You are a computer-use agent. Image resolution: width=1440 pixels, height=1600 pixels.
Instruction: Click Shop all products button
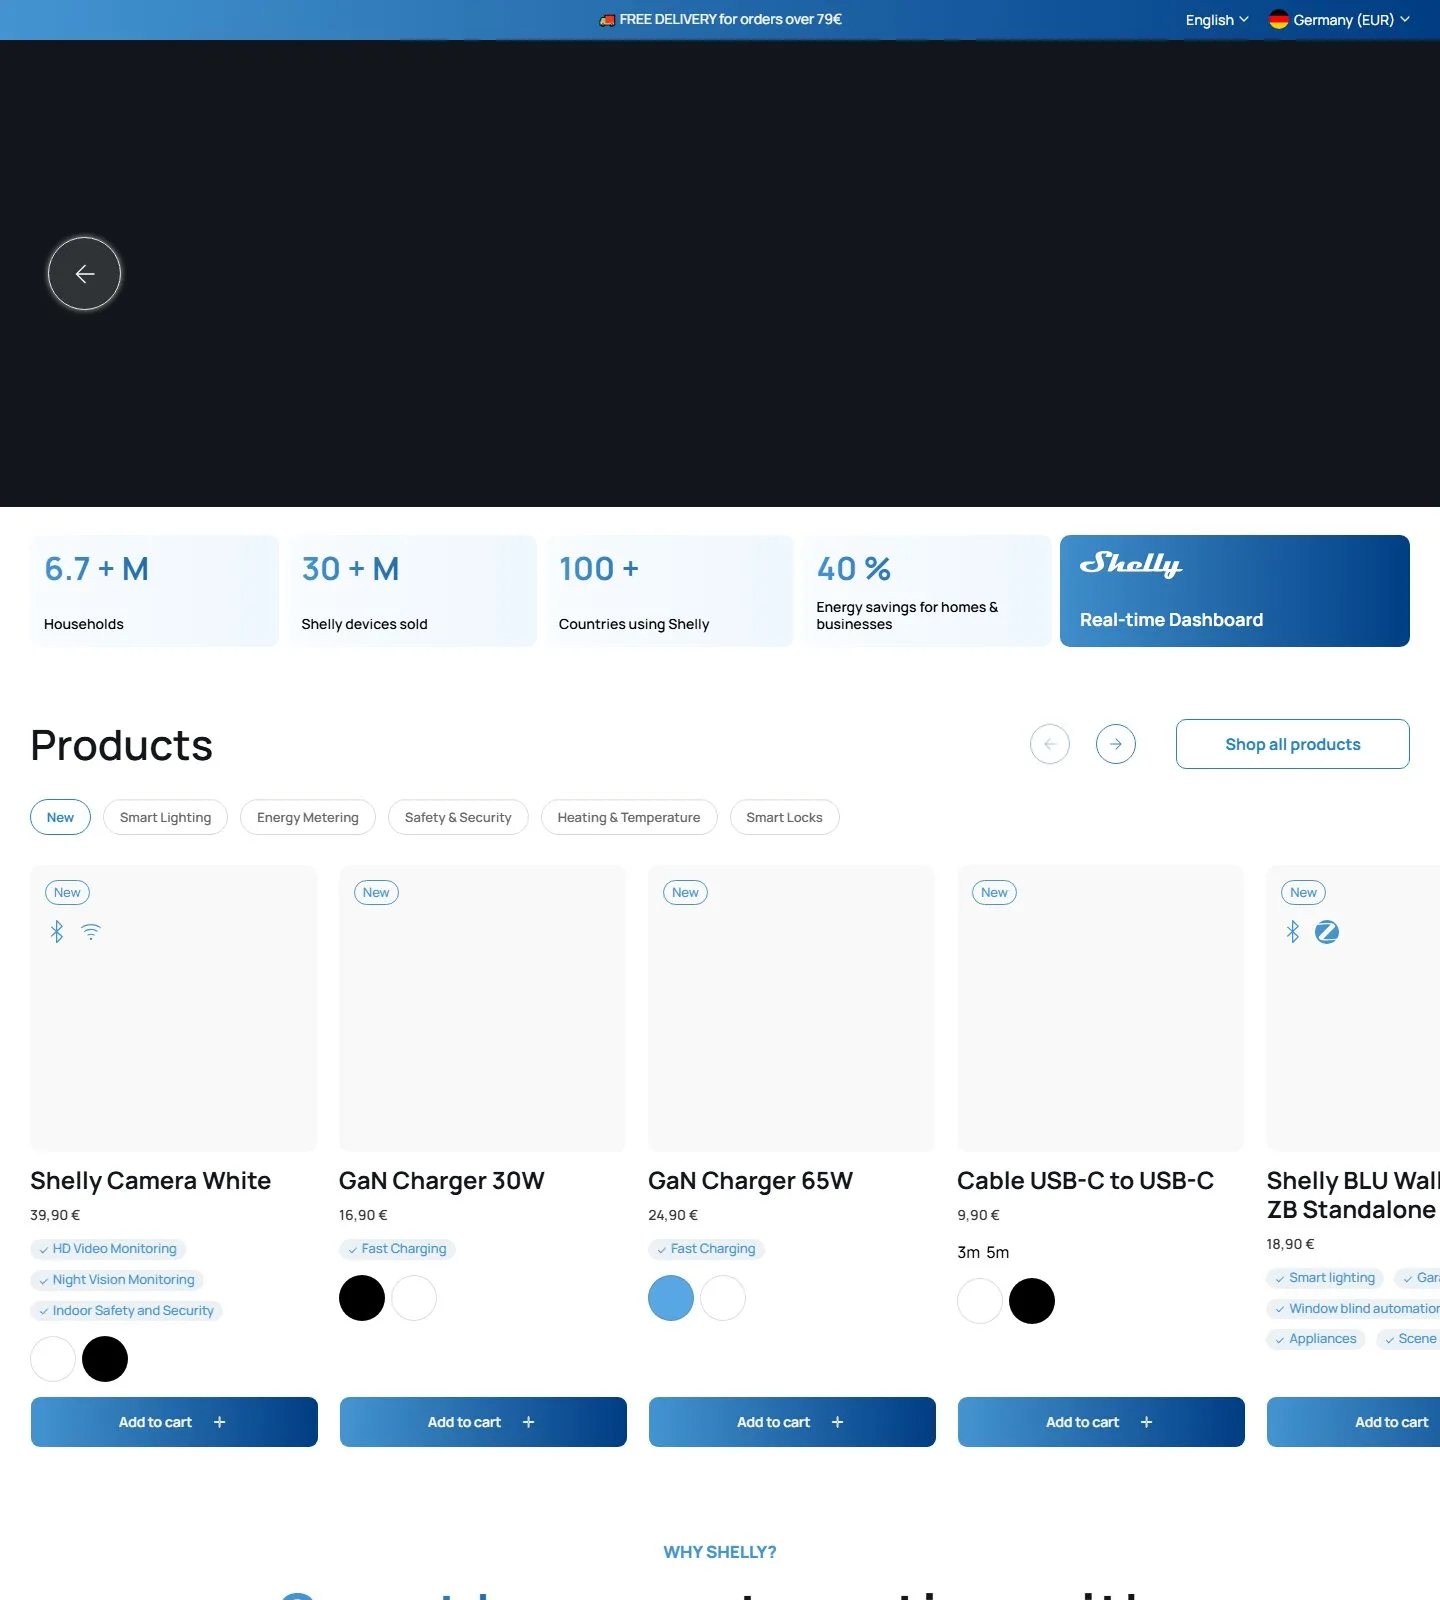pos(1293,744)
